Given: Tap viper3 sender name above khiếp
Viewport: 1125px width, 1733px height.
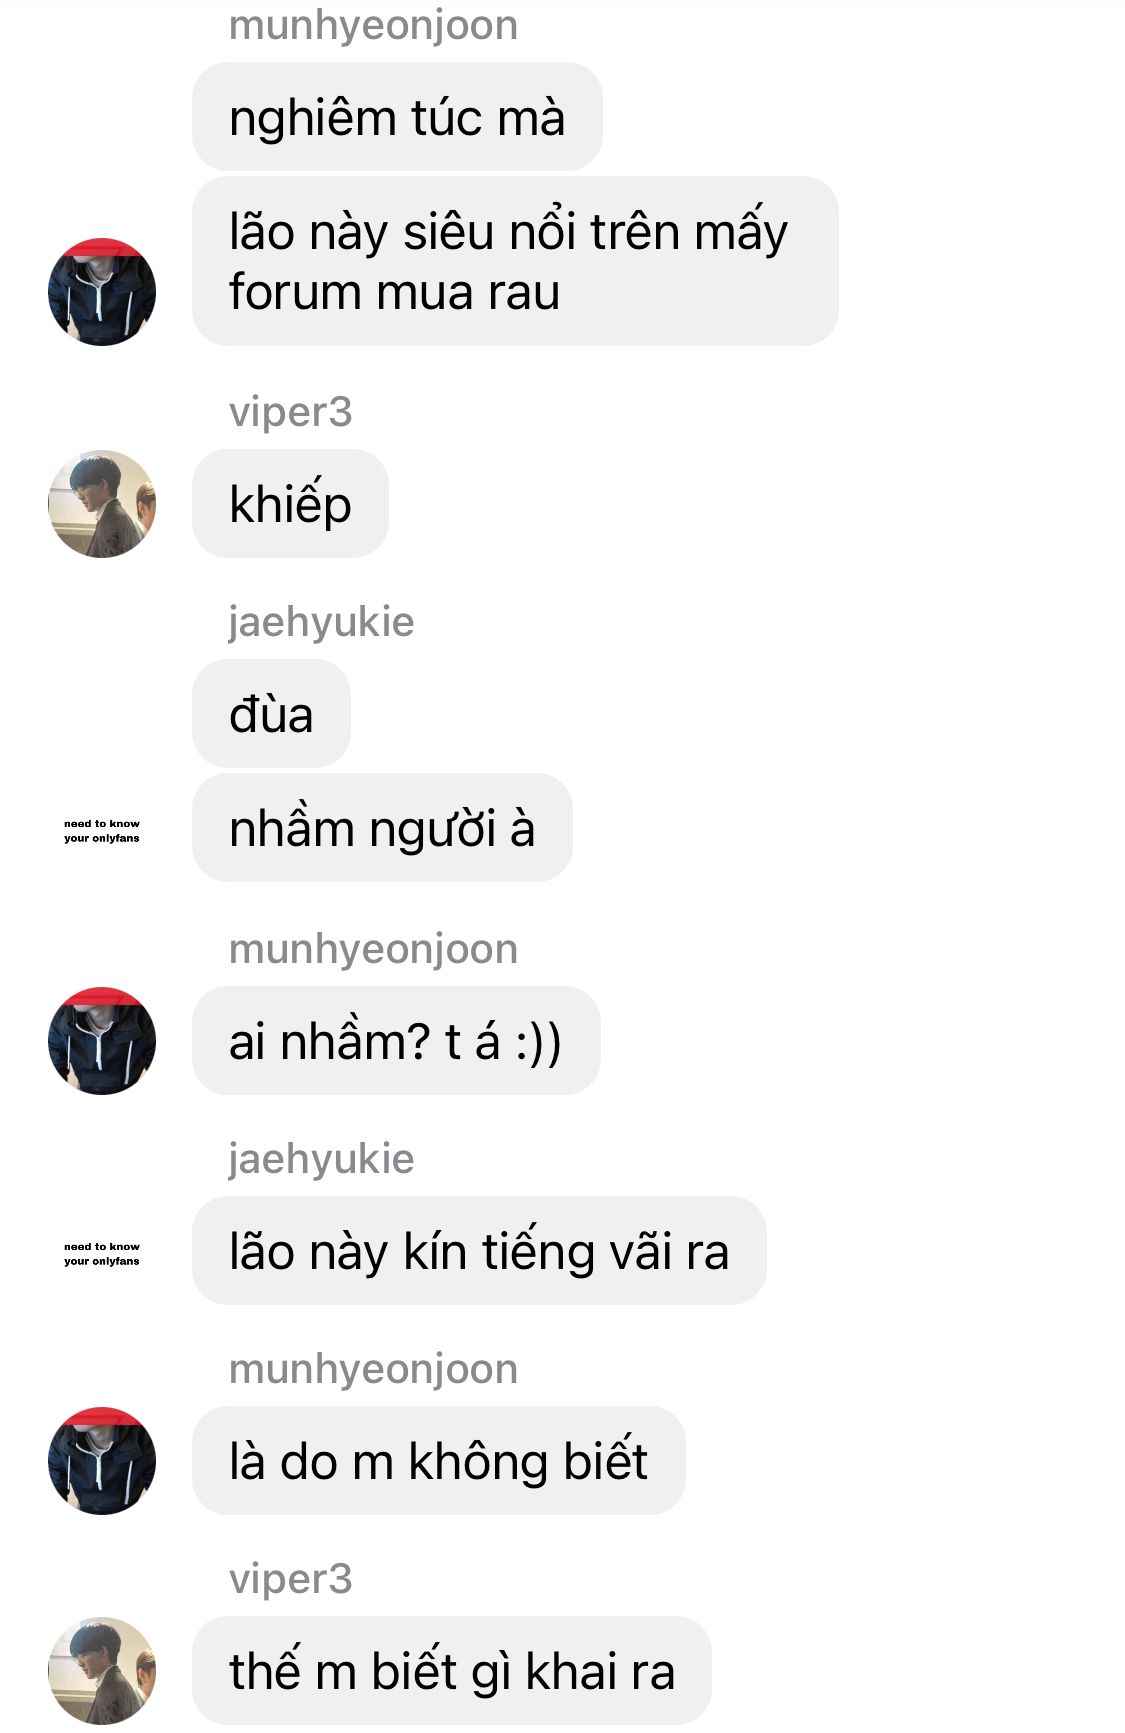Looking at the screenshot, I should tap(290, 412).
